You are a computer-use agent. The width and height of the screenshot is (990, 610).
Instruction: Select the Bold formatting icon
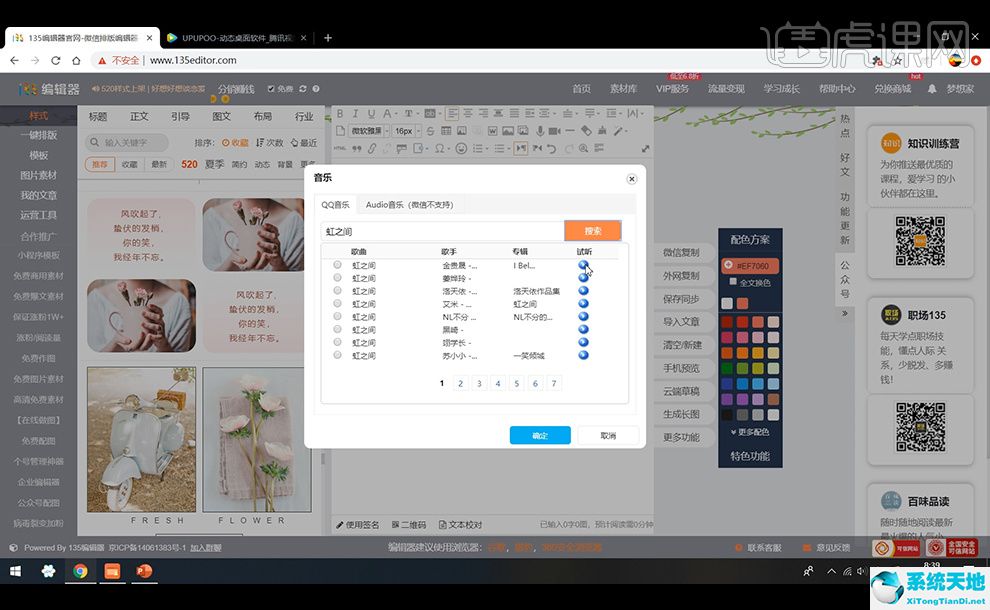coord(339,114)
